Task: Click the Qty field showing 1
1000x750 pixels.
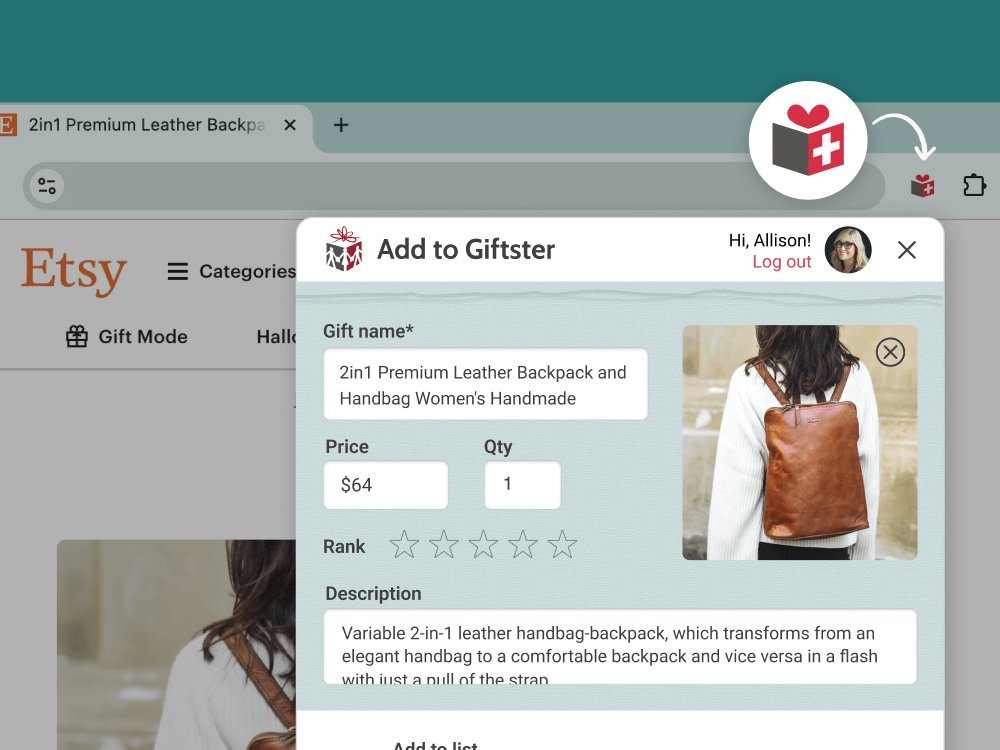Action: click(x=522, y=485)
